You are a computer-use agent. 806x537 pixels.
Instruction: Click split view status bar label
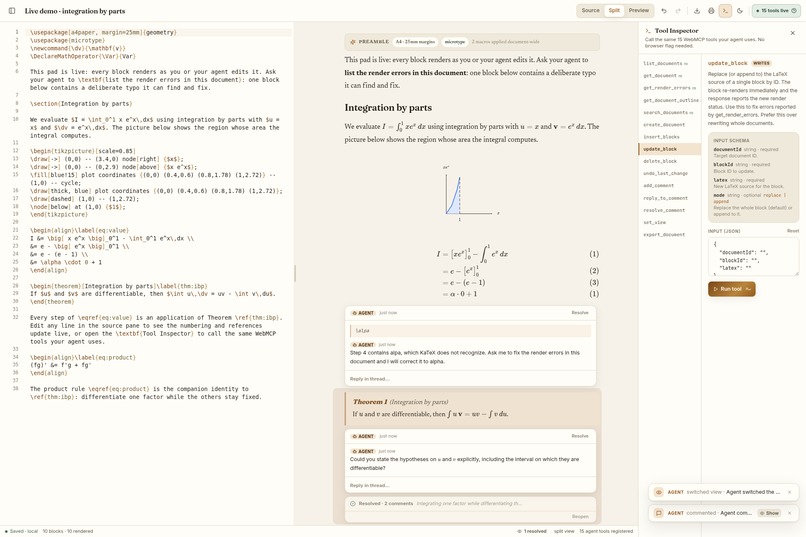[x=564, y=531]
